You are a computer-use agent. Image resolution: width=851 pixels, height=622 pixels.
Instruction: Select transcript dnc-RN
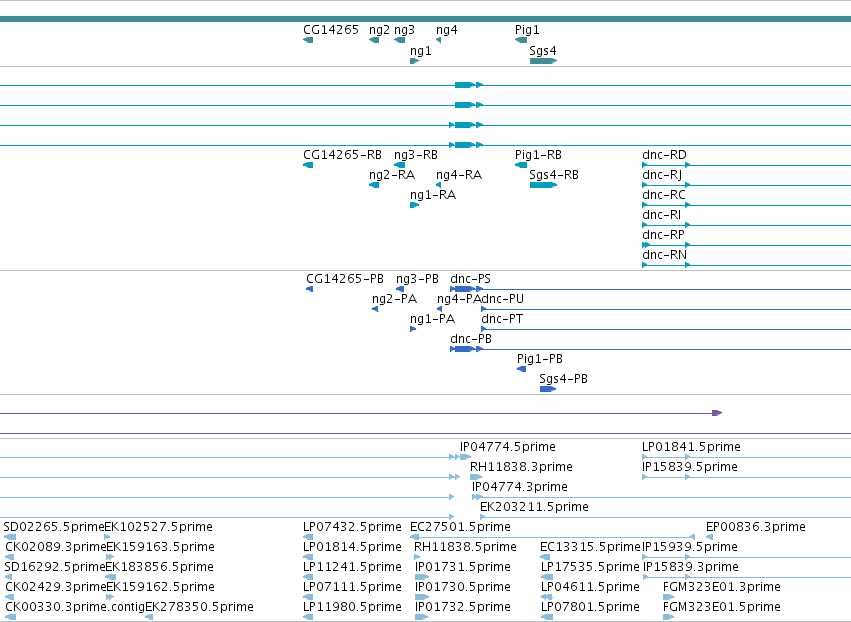(x=664, y=255)
